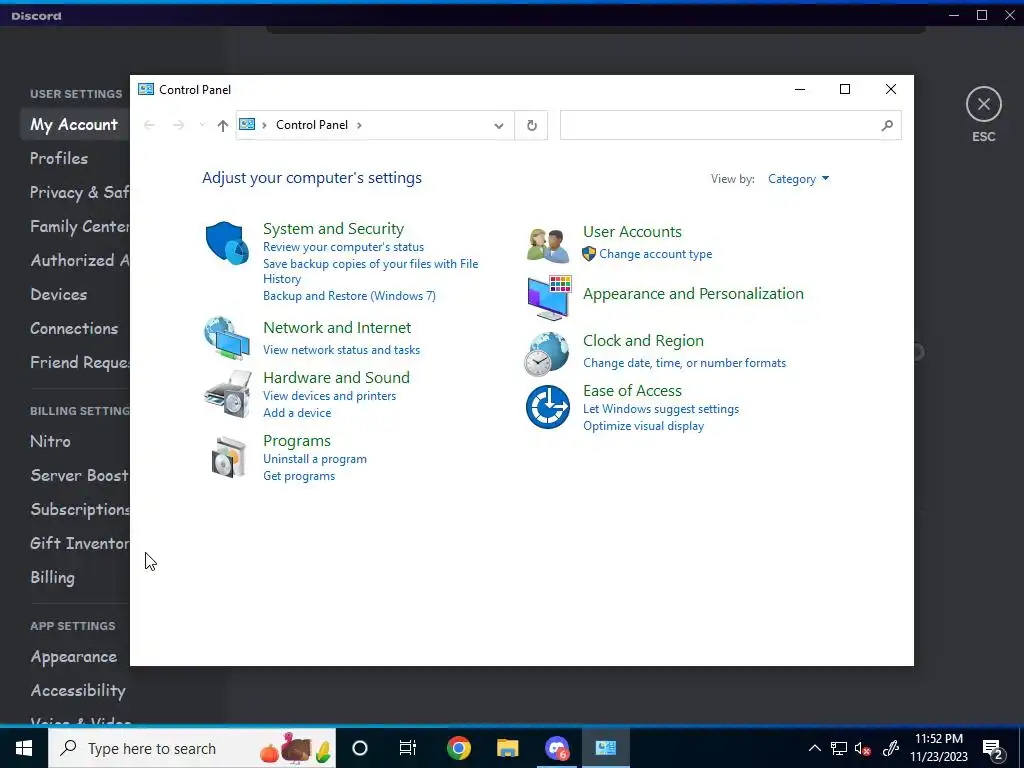Open Connections in Discord settings

(x=74, y=328)
